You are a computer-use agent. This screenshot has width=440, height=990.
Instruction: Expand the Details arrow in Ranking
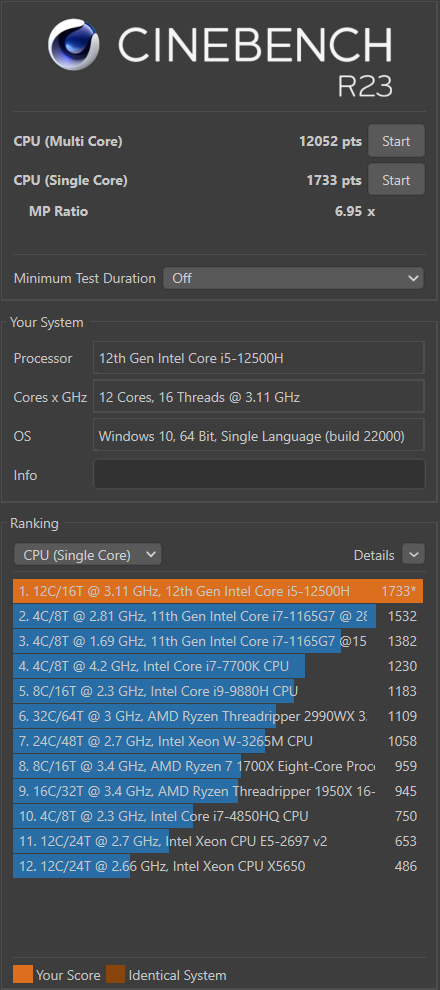[x=413, y=554]
